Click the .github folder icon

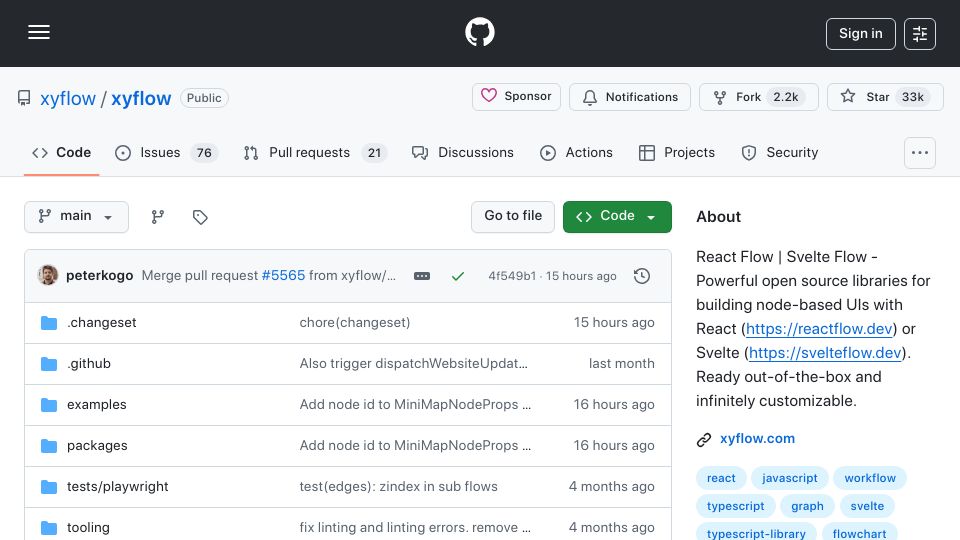pyautogui.click(x=49, y=364)
